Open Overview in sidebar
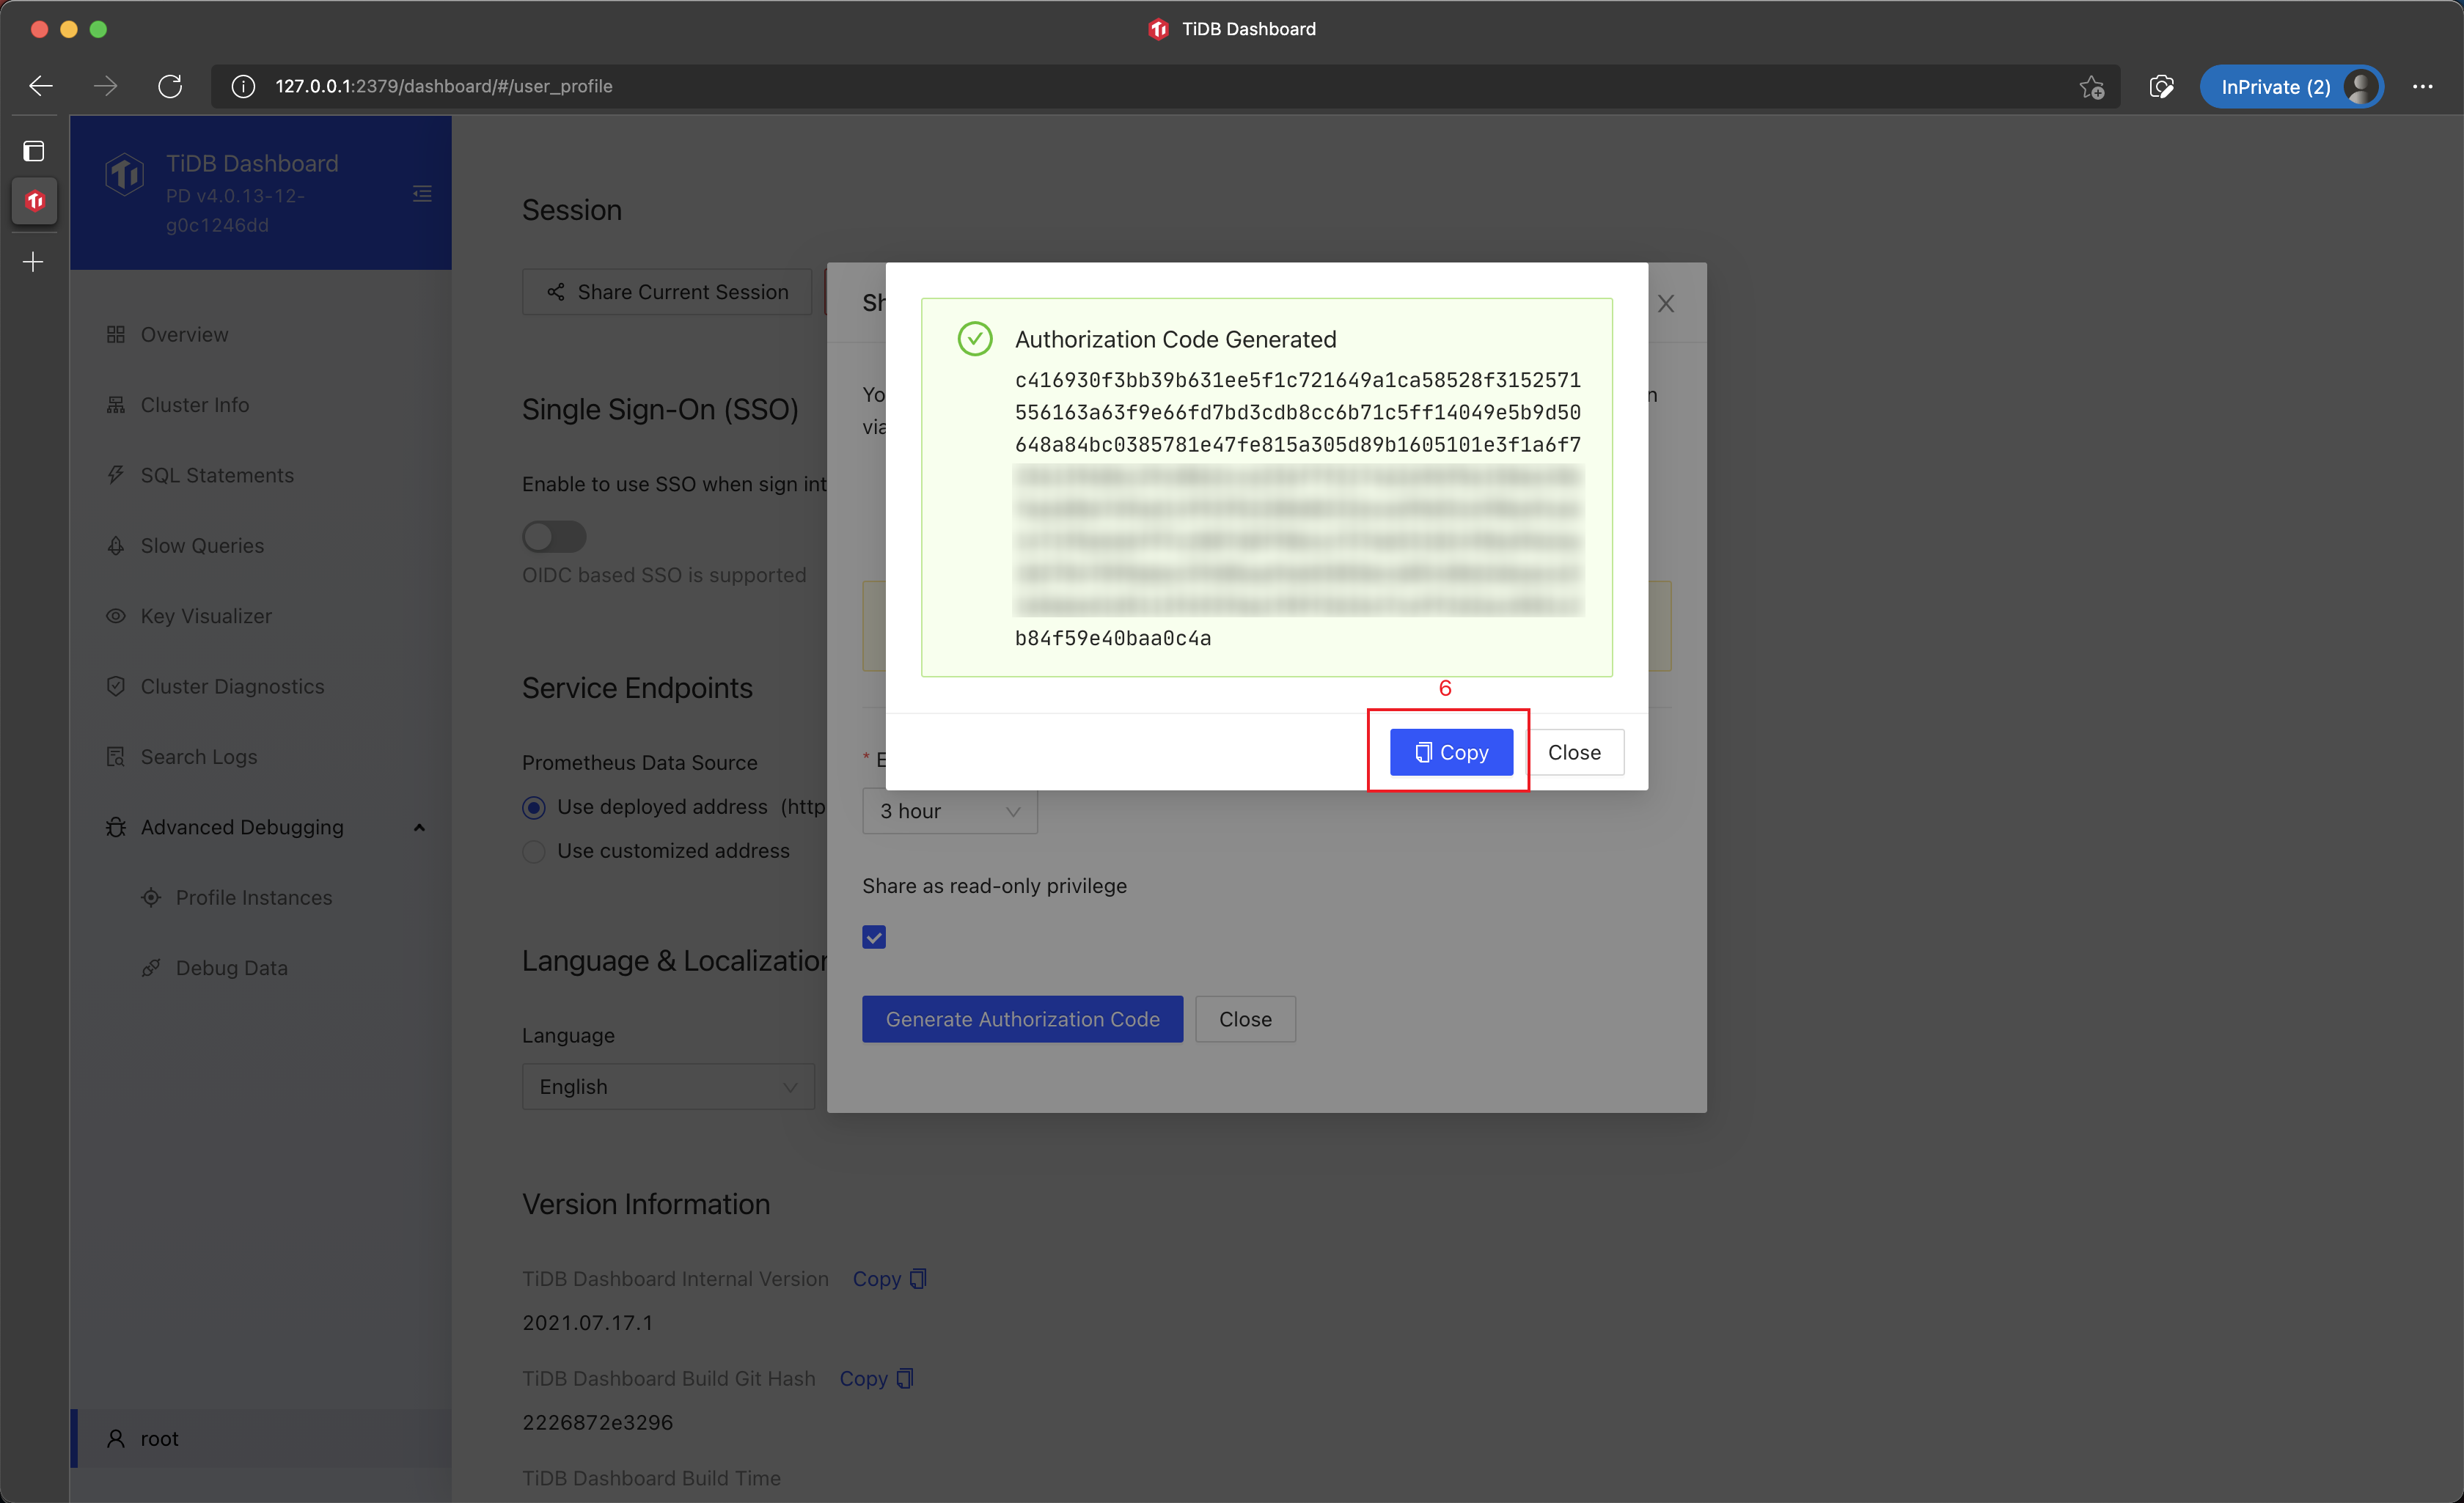 point(260,334)
